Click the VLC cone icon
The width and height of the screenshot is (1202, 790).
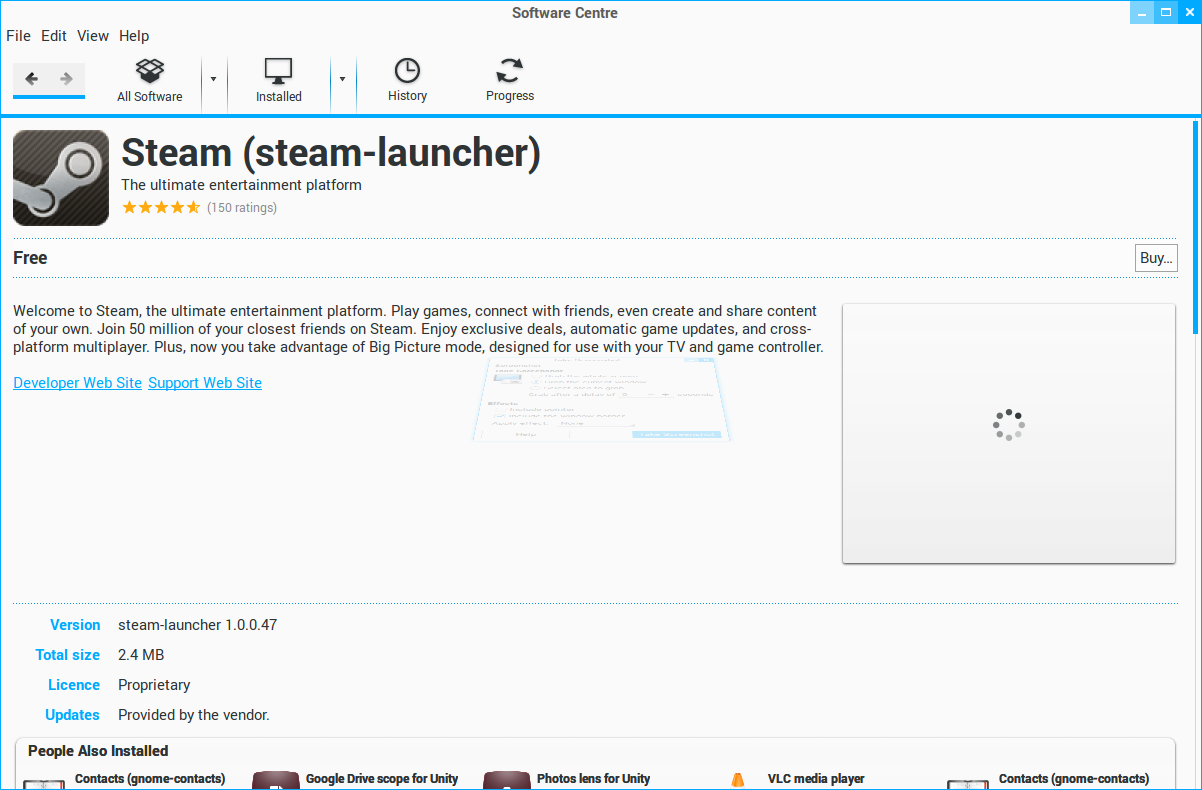point(738,780)
